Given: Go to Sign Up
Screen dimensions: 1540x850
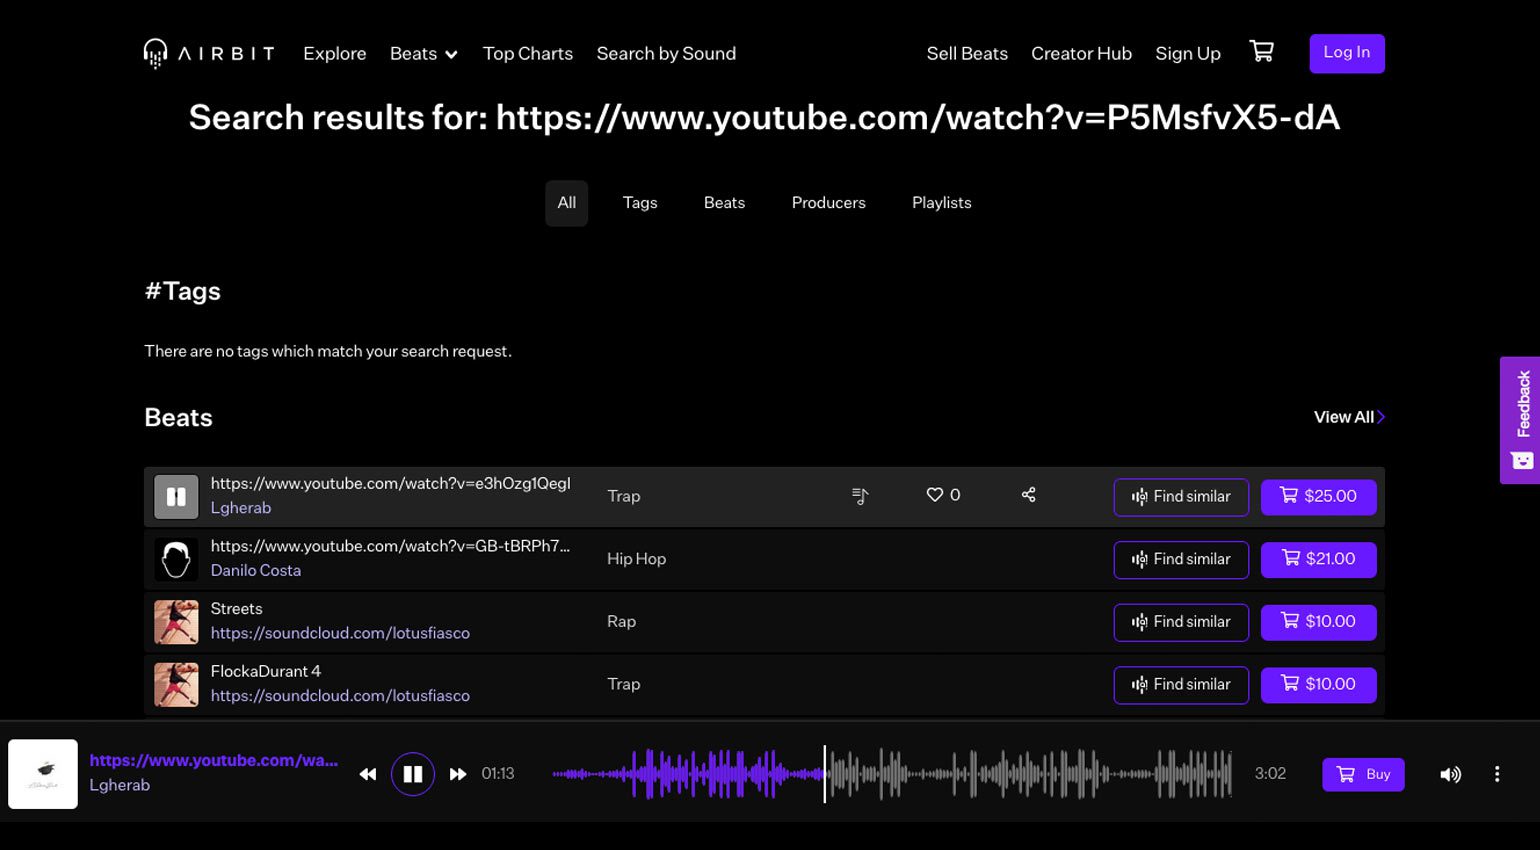Looking at the screenshot, I should coord(1188,54).
